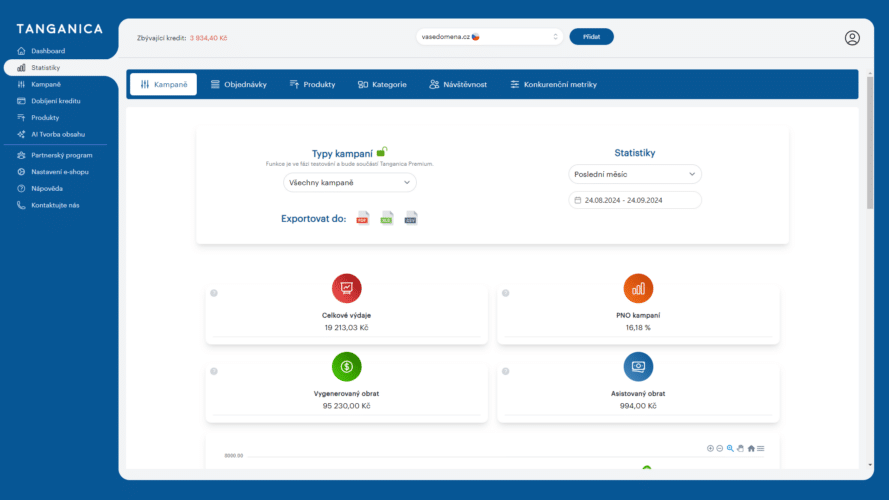Click the chart home reset icon
889x500 pixels.
pos(751,448)
